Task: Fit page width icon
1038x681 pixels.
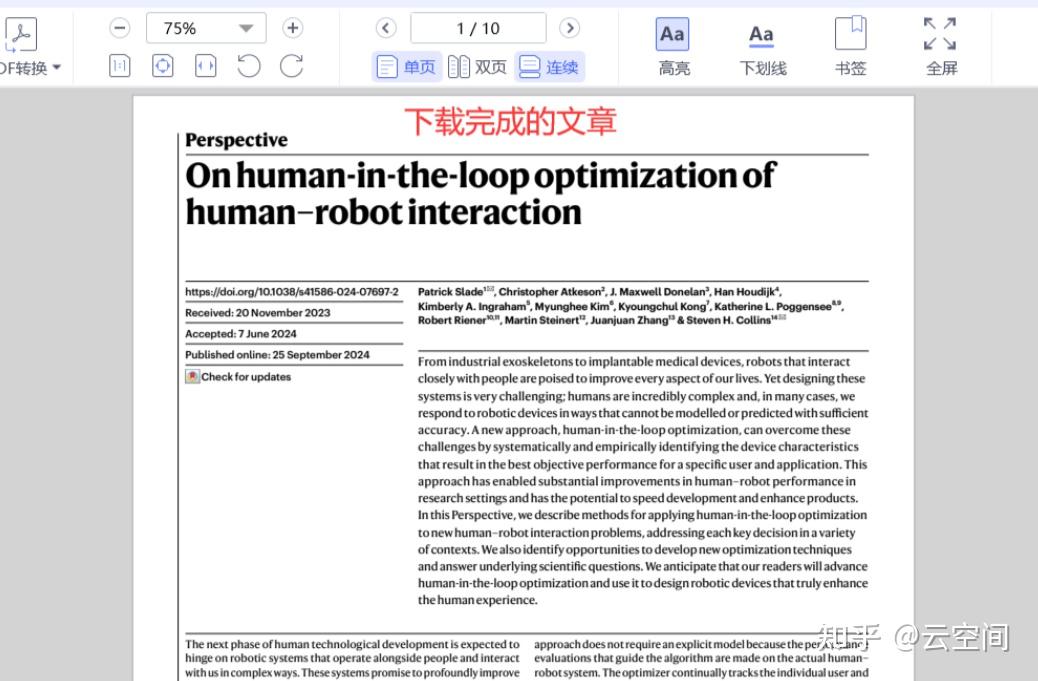Action: click(206, 66)
